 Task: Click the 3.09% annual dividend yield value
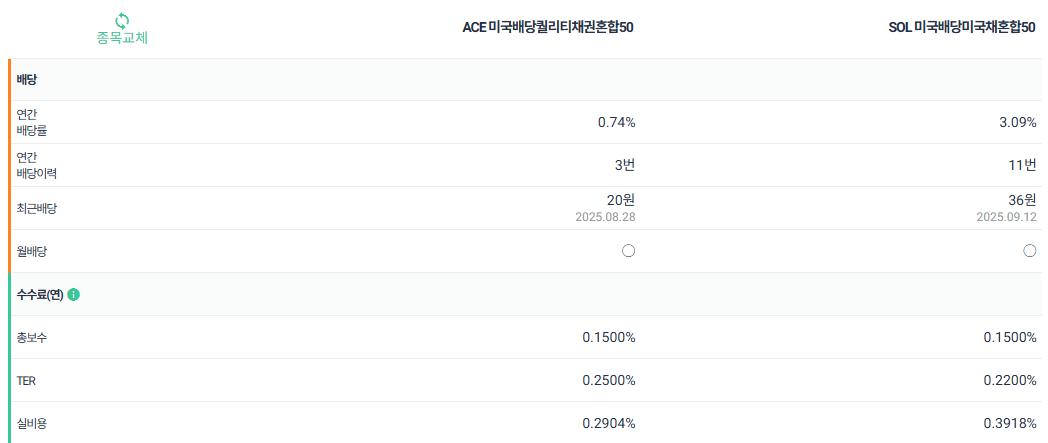[1017, 122]
